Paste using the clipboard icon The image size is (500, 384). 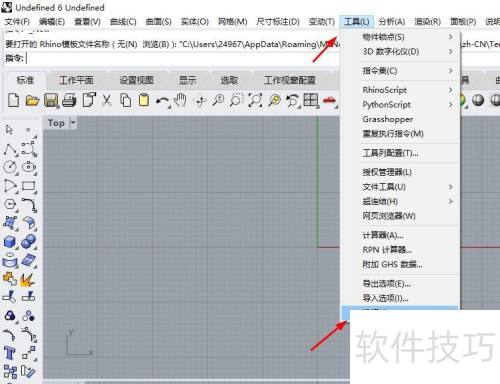tap(144, 100)
